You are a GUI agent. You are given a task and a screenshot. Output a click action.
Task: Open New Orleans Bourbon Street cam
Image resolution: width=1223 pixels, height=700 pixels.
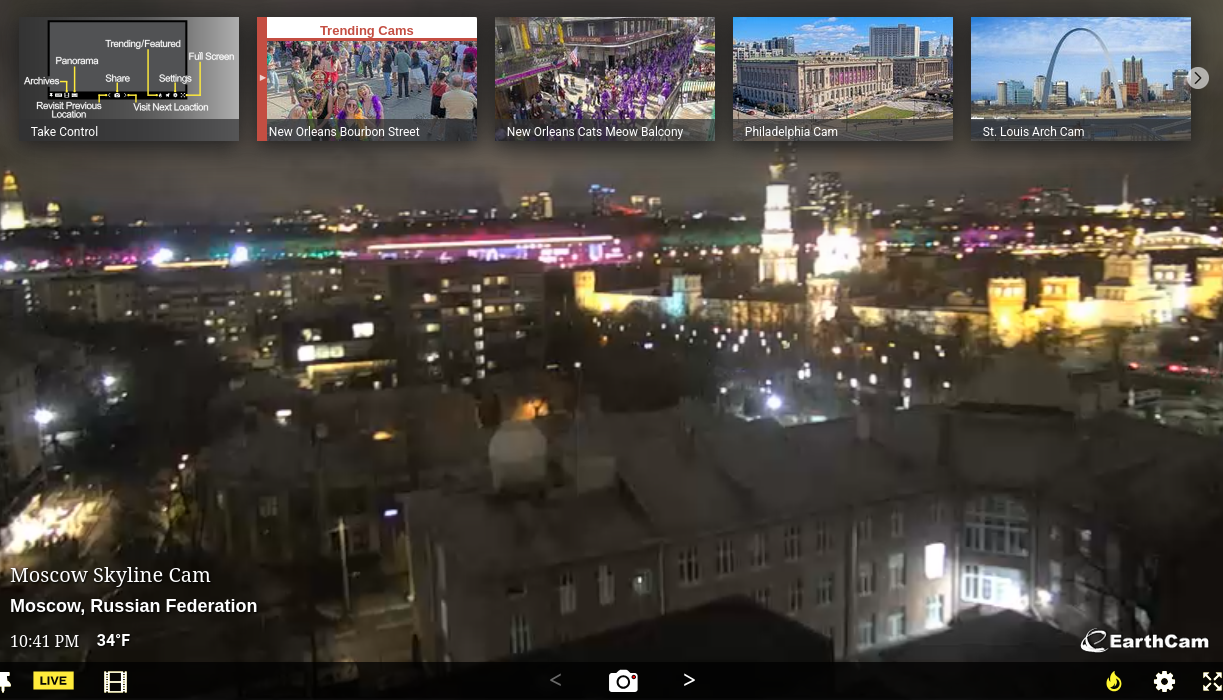(x=367, y=79)
